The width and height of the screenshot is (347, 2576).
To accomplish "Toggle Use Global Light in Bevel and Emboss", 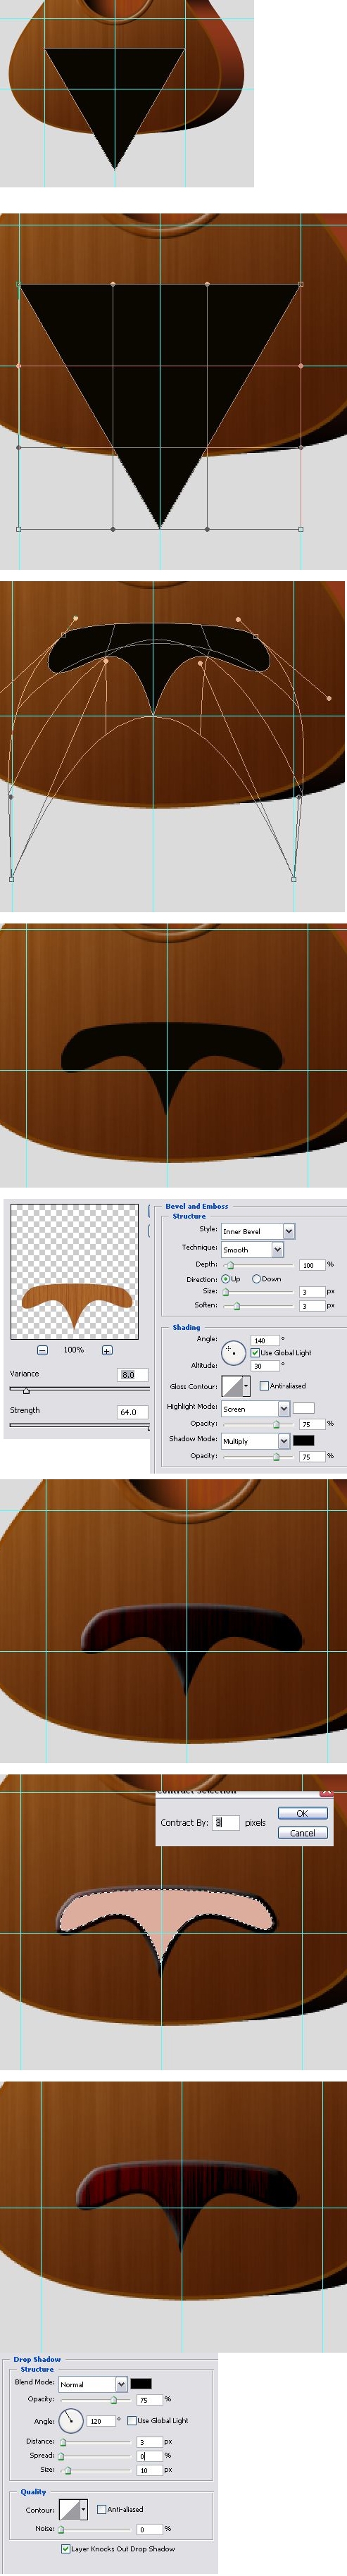I will tap(255, 1352).
